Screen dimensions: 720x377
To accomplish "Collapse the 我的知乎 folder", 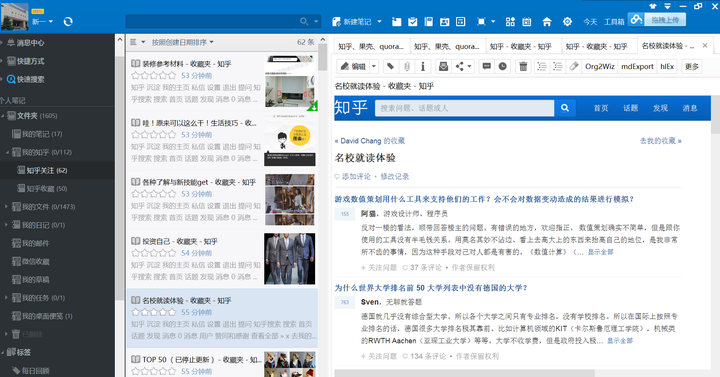I will click(x=7, y=152).
